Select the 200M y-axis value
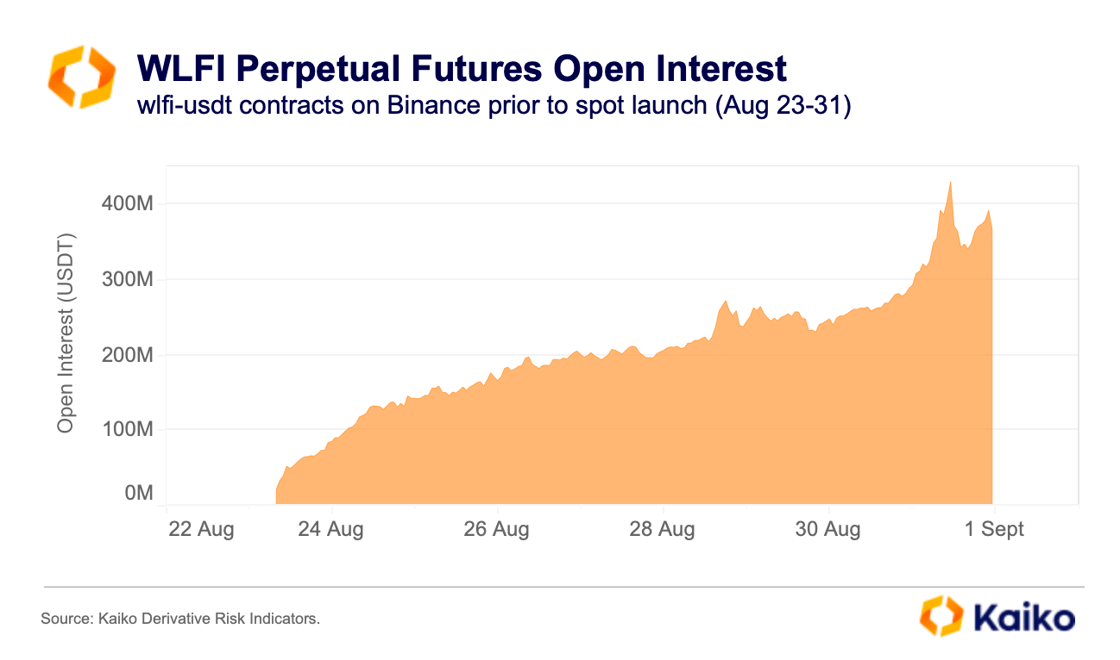Screen dimensions: 1120x660 127,355
